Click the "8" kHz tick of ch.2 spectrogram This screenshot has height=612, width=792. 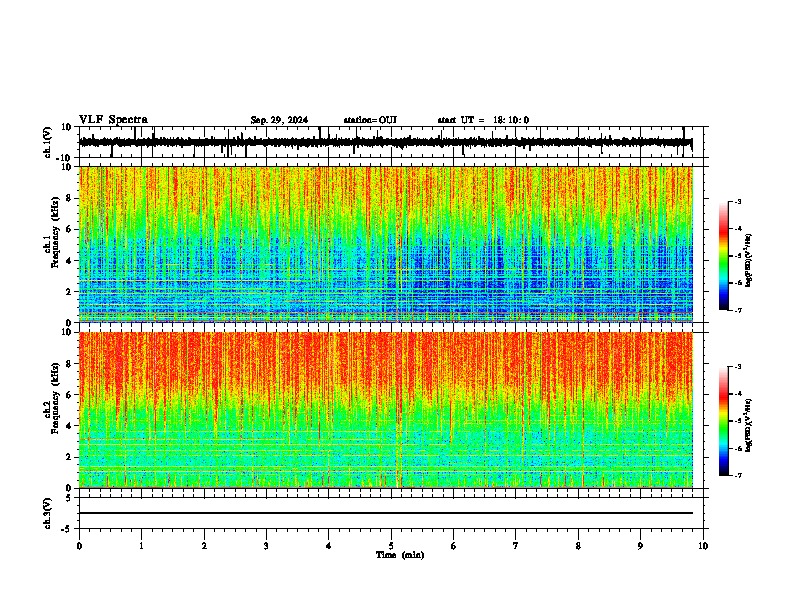pyautogui.click(x=69, y=364)
